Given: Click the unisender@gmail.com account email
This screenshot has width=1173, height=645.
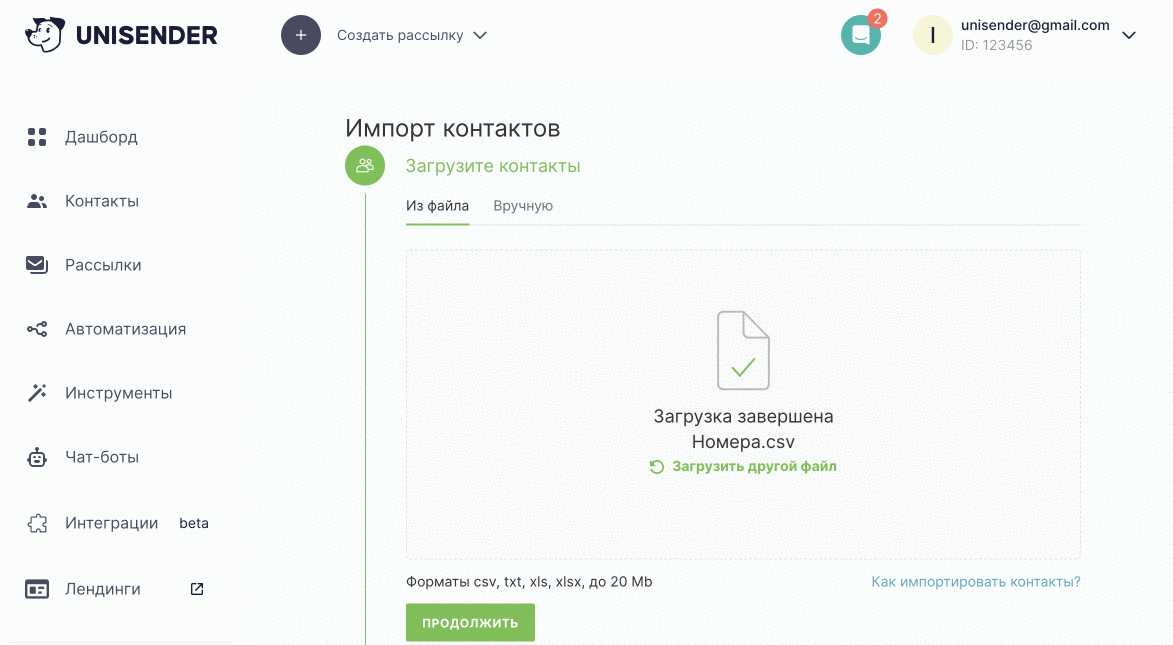Looking at the screenshot, I should [1035, 25].
